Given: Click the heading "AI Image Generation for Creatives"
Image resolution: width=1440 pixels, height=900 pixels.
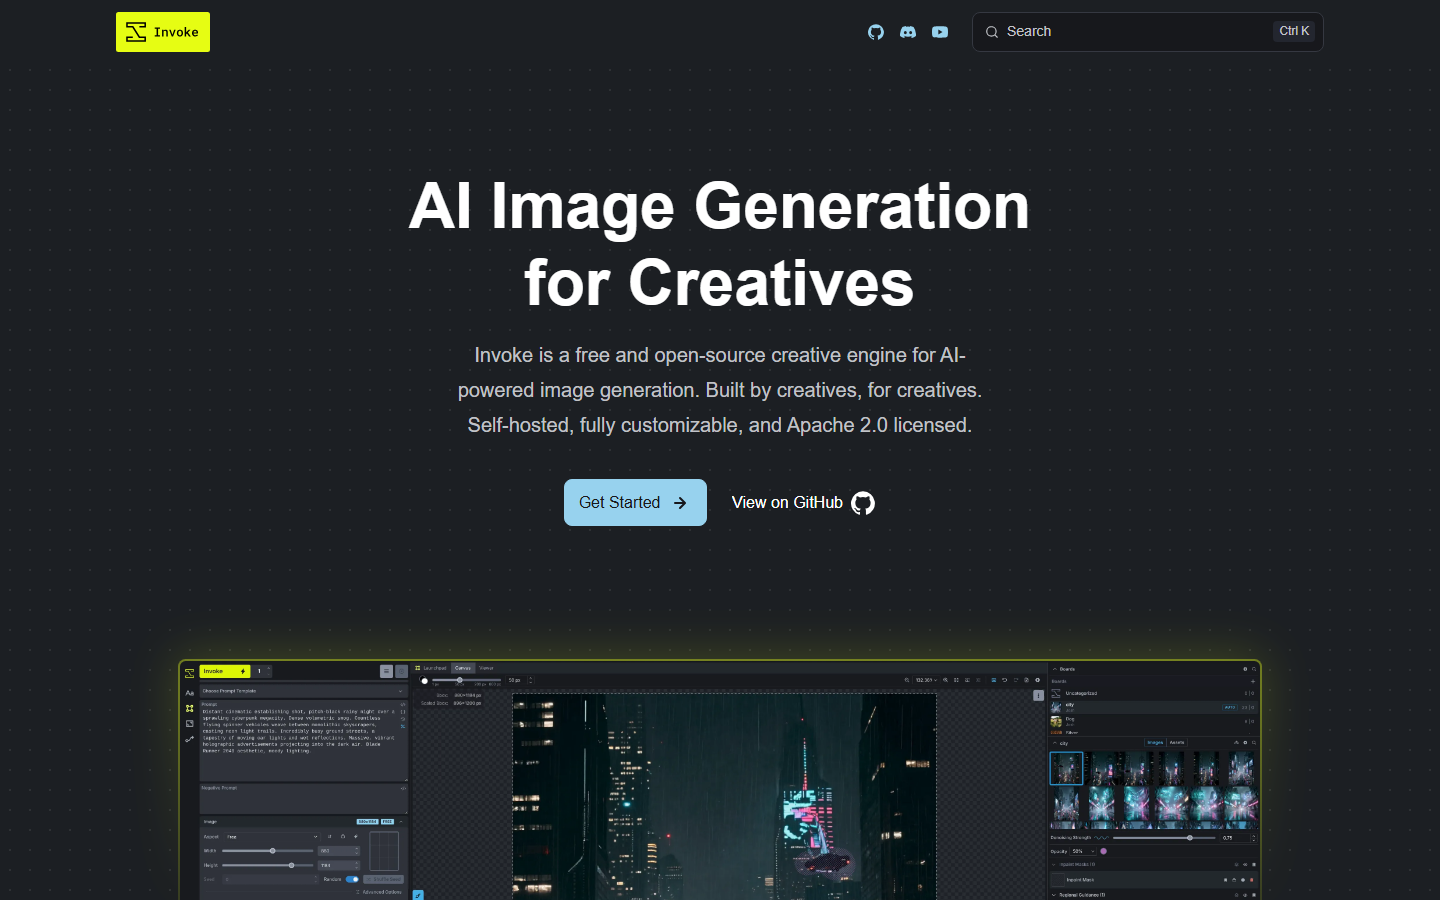Looking at the screenshot, I should (x=720, y=244).
